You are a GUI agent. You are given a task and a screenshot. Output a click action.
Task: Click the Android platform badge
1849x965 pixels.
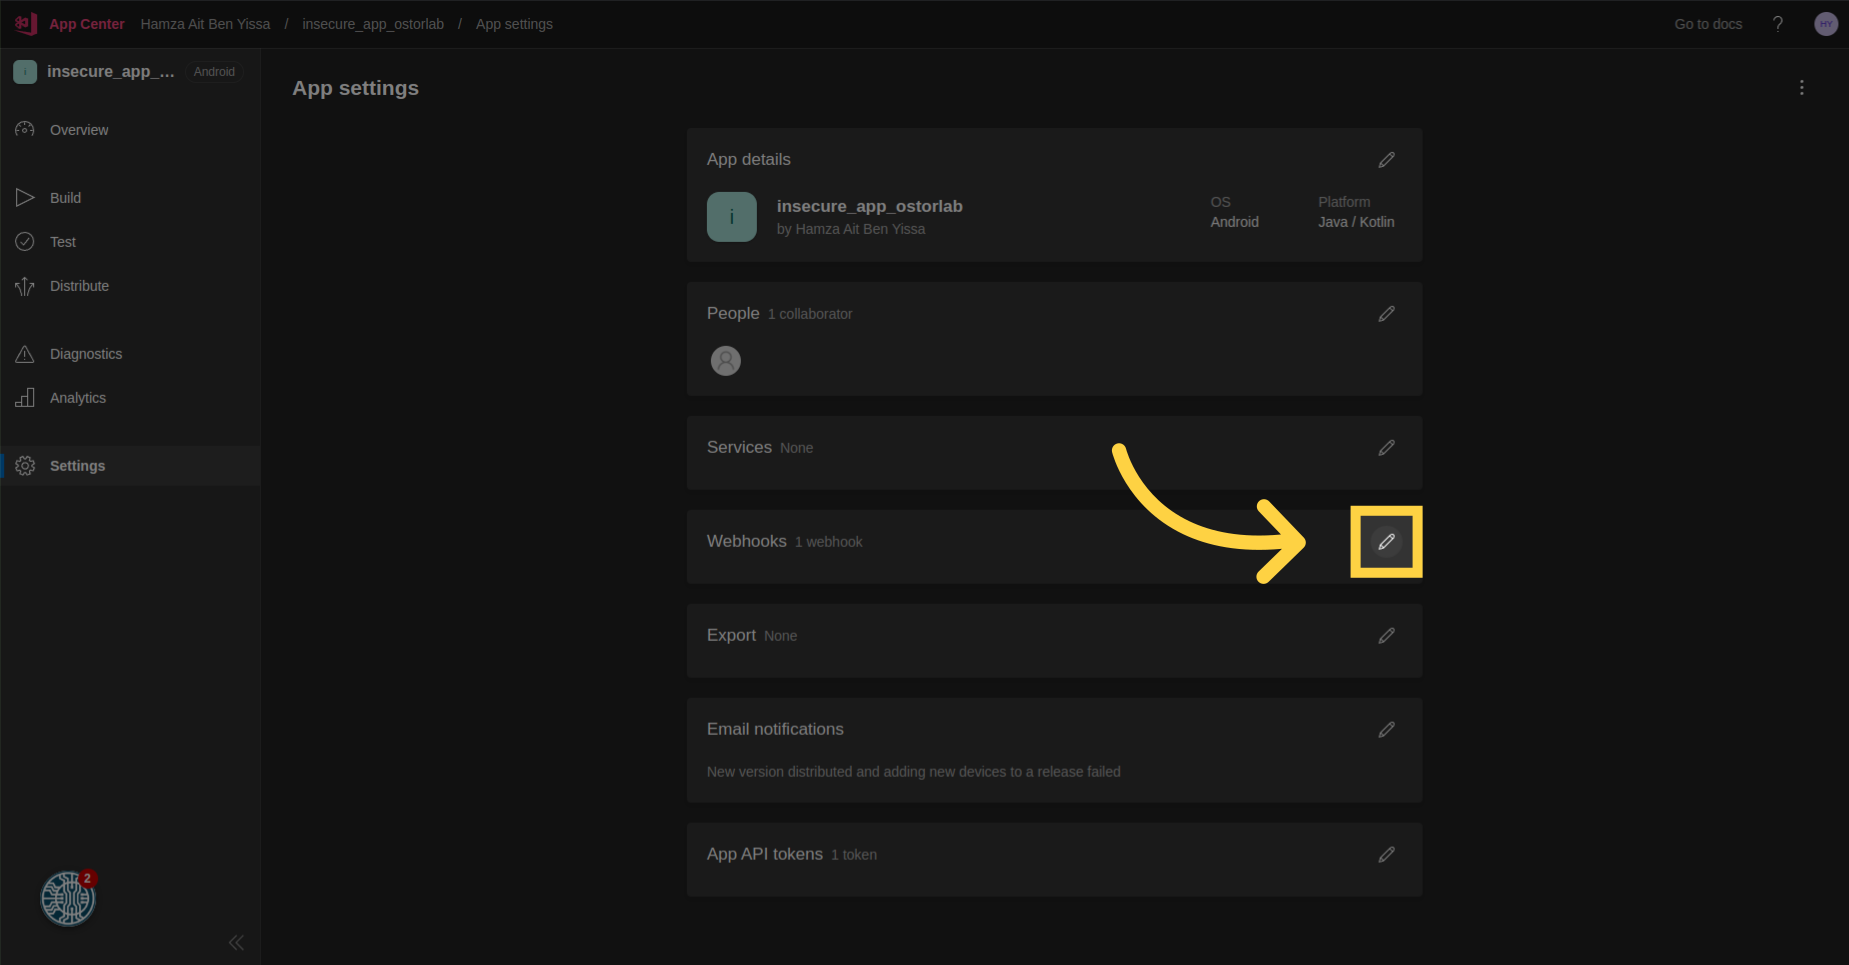tap(215, 72)
